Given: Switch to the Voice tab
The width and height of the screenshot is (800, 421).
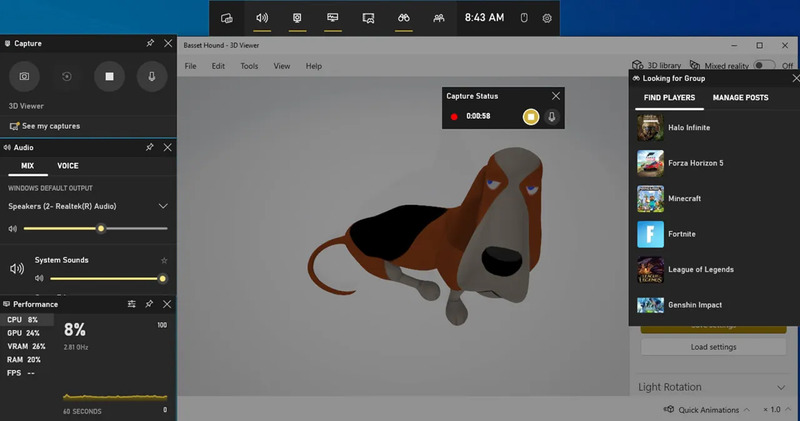Looking at the screenshot, I should [68, 166].
